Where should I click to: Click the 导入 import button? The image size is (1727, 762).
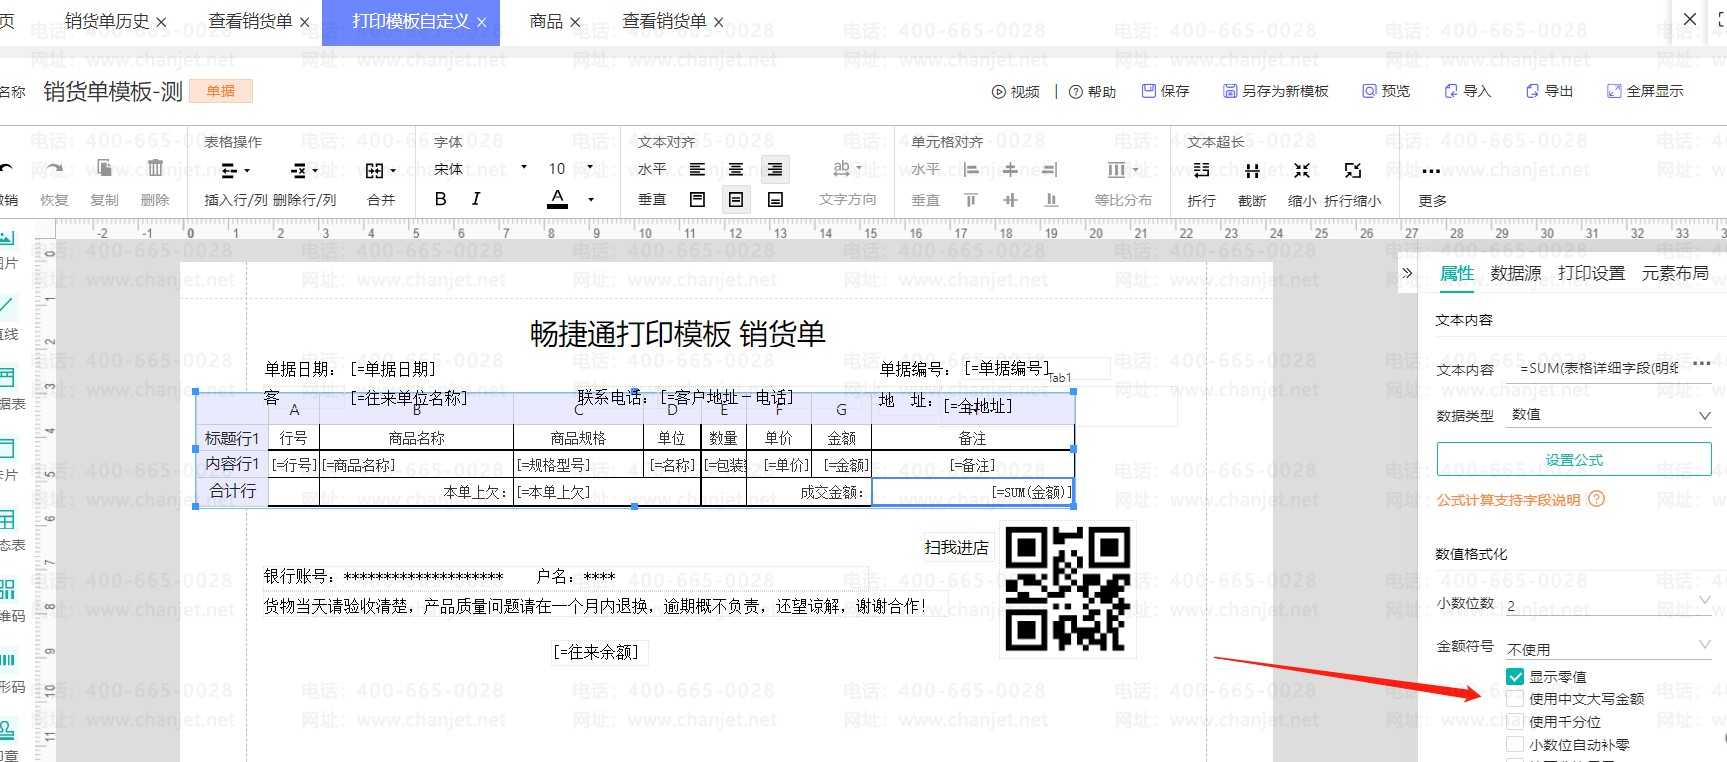pyautogui.click(x=1467, y=91)
